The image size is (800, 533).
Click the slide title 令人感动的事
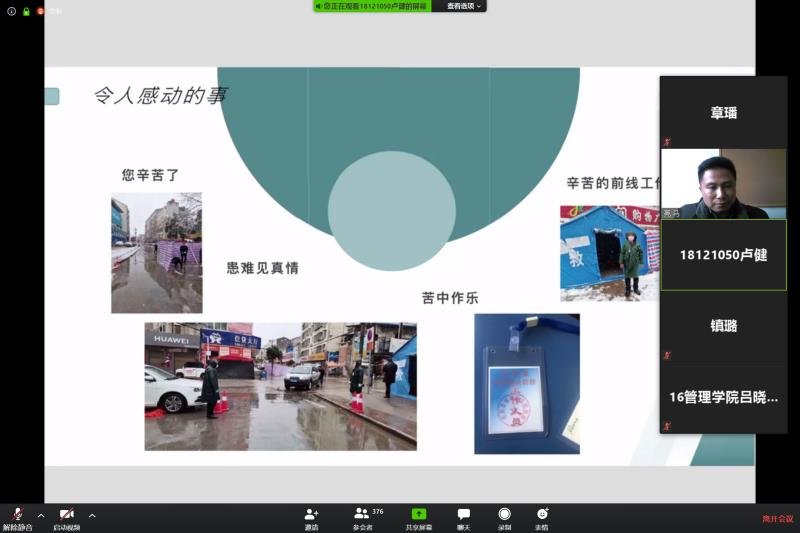[x=160, y=95]
